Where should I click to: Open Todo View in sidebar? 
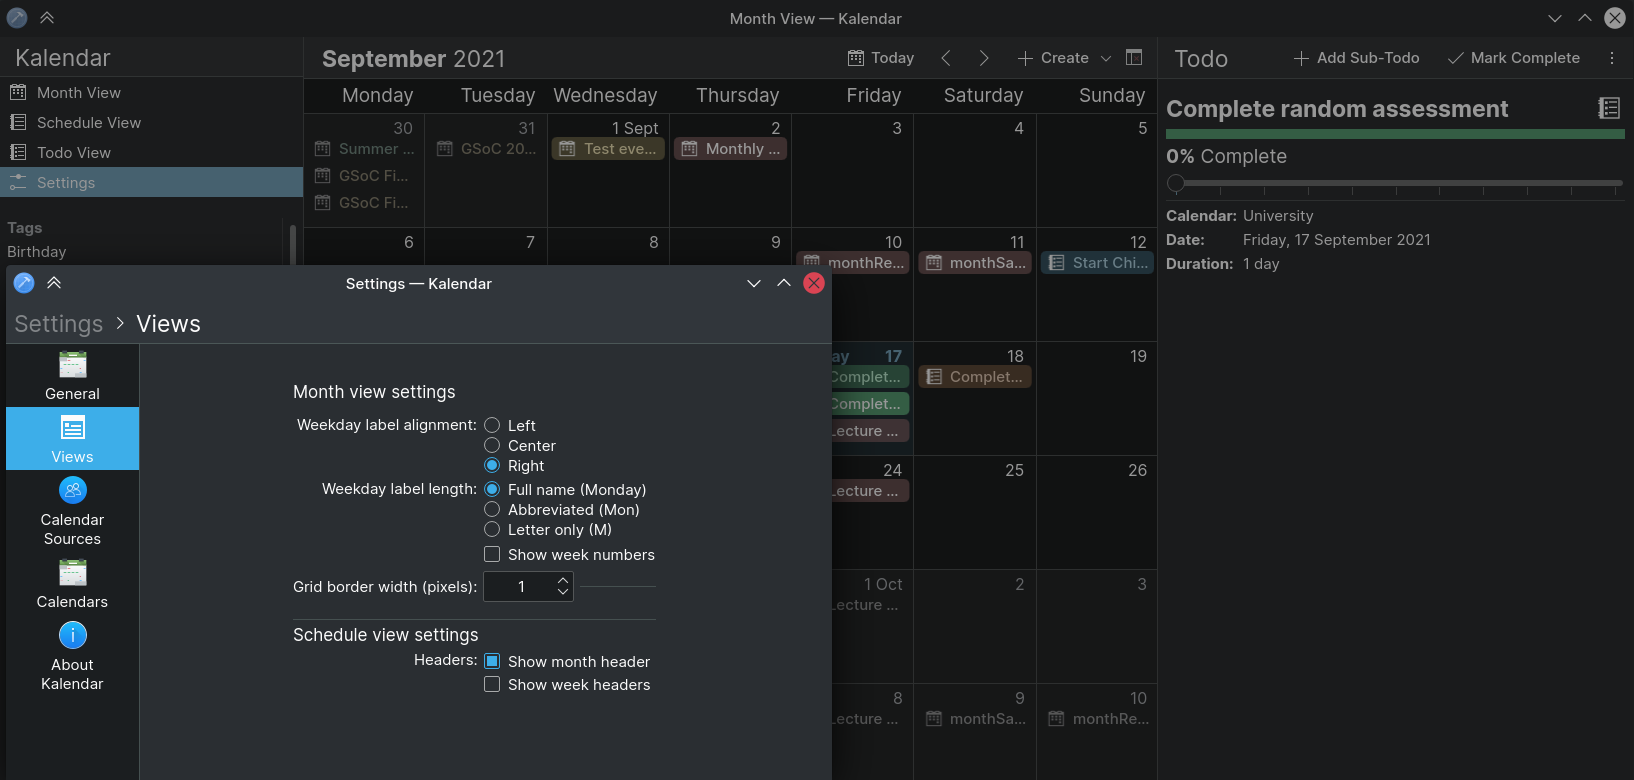tap(151, 152)
